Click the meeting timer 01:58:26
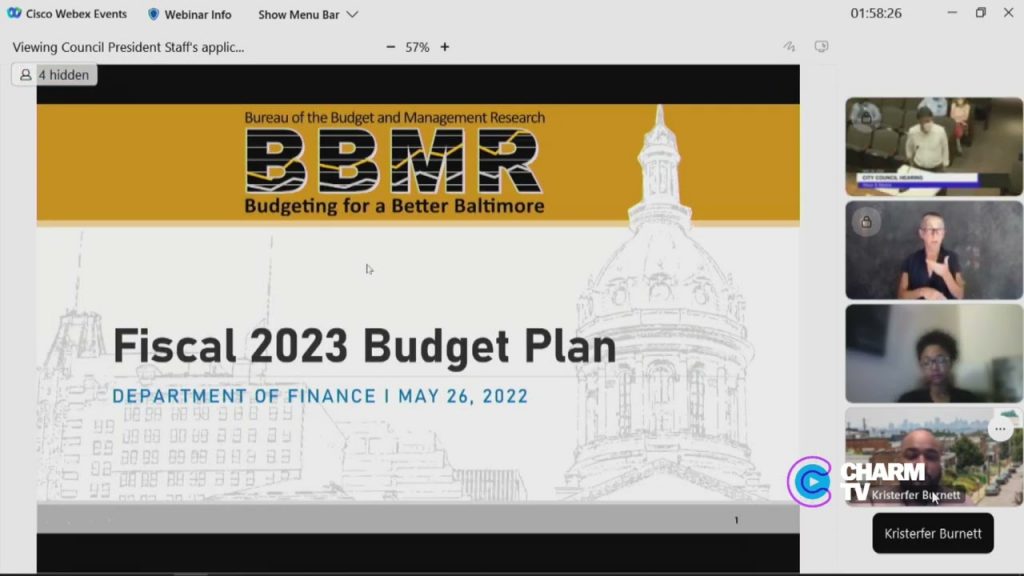Image resolution: width=1024 pixels, height=576 pixels. pyautogui.click(x=876, y=13)
